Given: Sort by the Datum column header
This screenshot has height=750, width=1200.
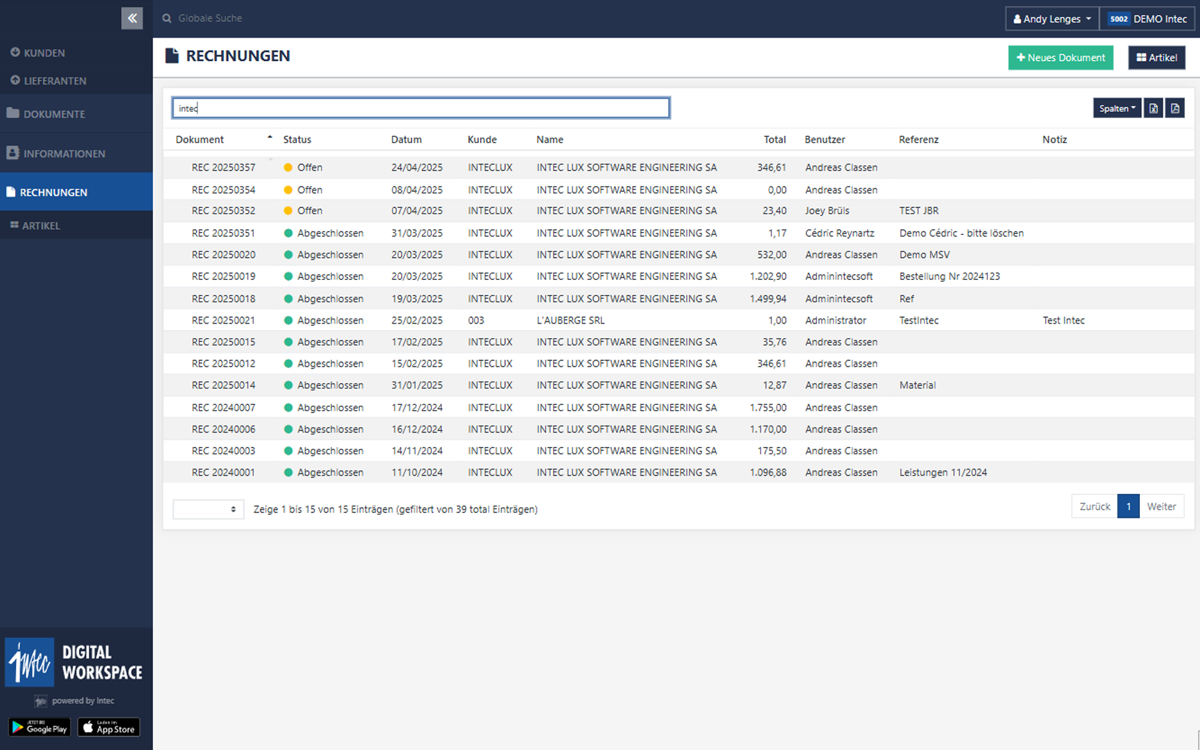Looking at the screenshot, I should pyautogui.click(x=407, y=140).
